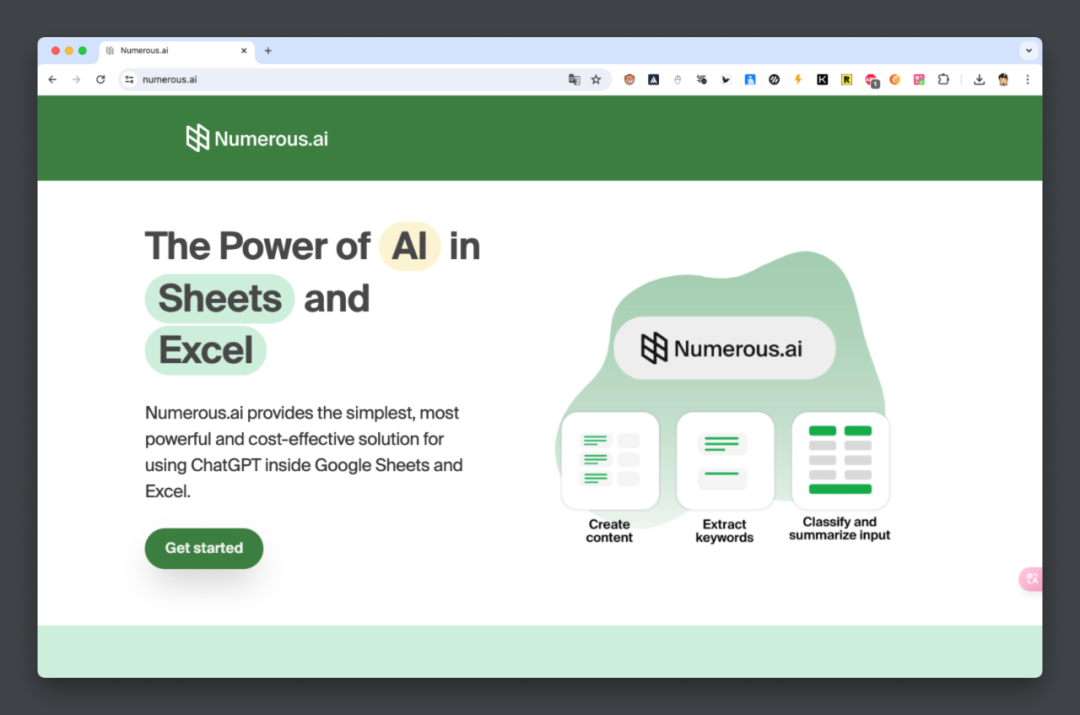This screenshot has height=715, width=1080.
Task: Open the black K extension icon
Action: pyautogui.click(x=822, y=79)
